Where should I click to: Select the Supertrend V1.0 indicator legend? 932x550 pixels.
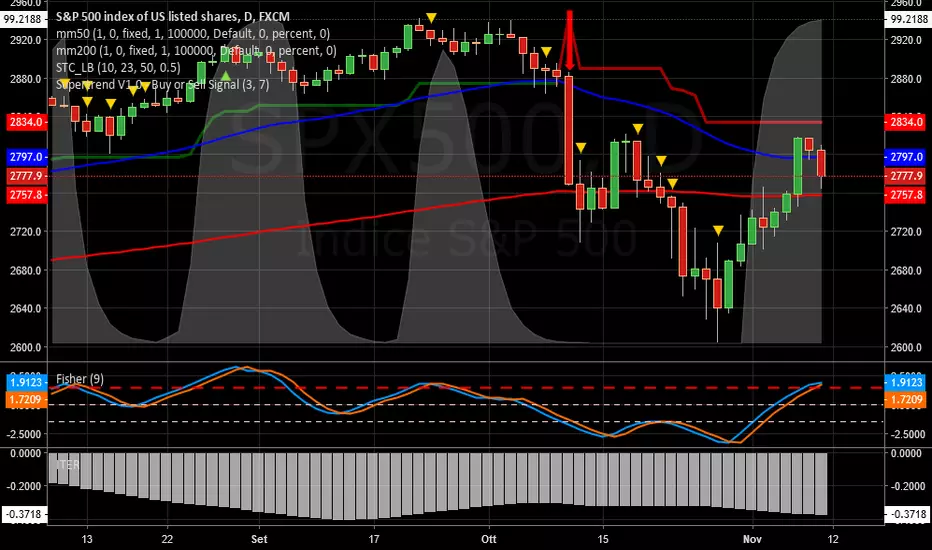coord(162,84)
